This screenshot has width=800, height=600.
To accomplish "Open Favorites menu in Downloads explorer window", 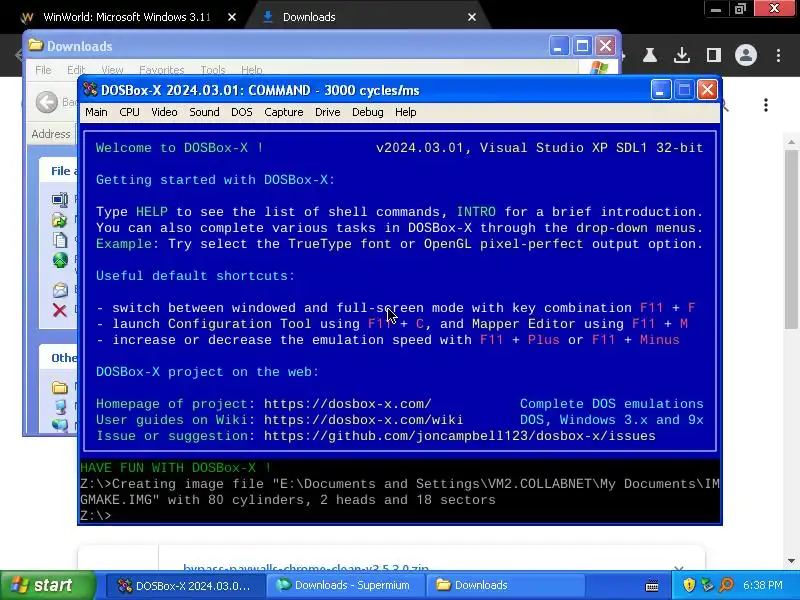I will click(162, 70).
